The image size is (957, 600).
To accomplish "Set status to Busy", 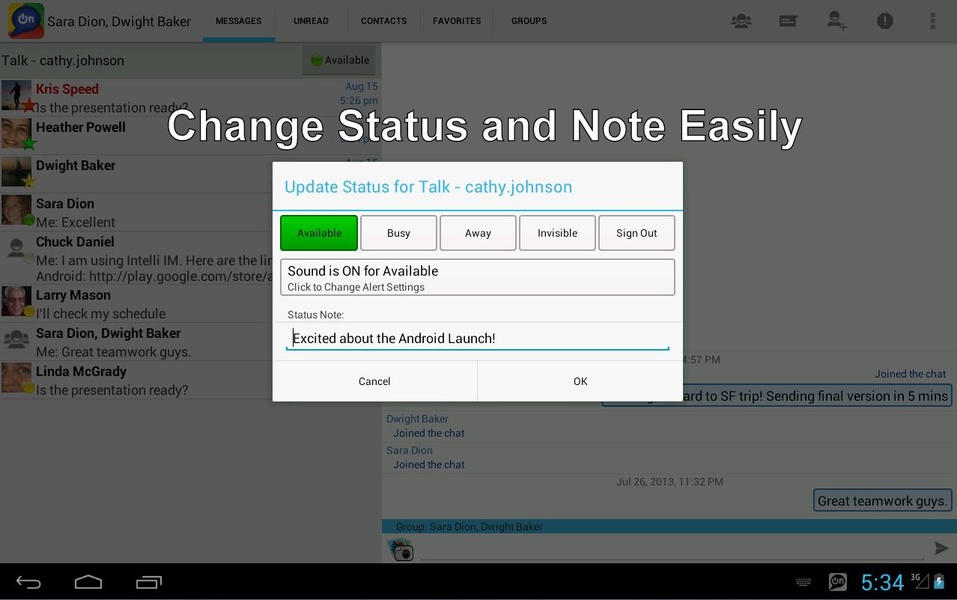I will [399, 233].
